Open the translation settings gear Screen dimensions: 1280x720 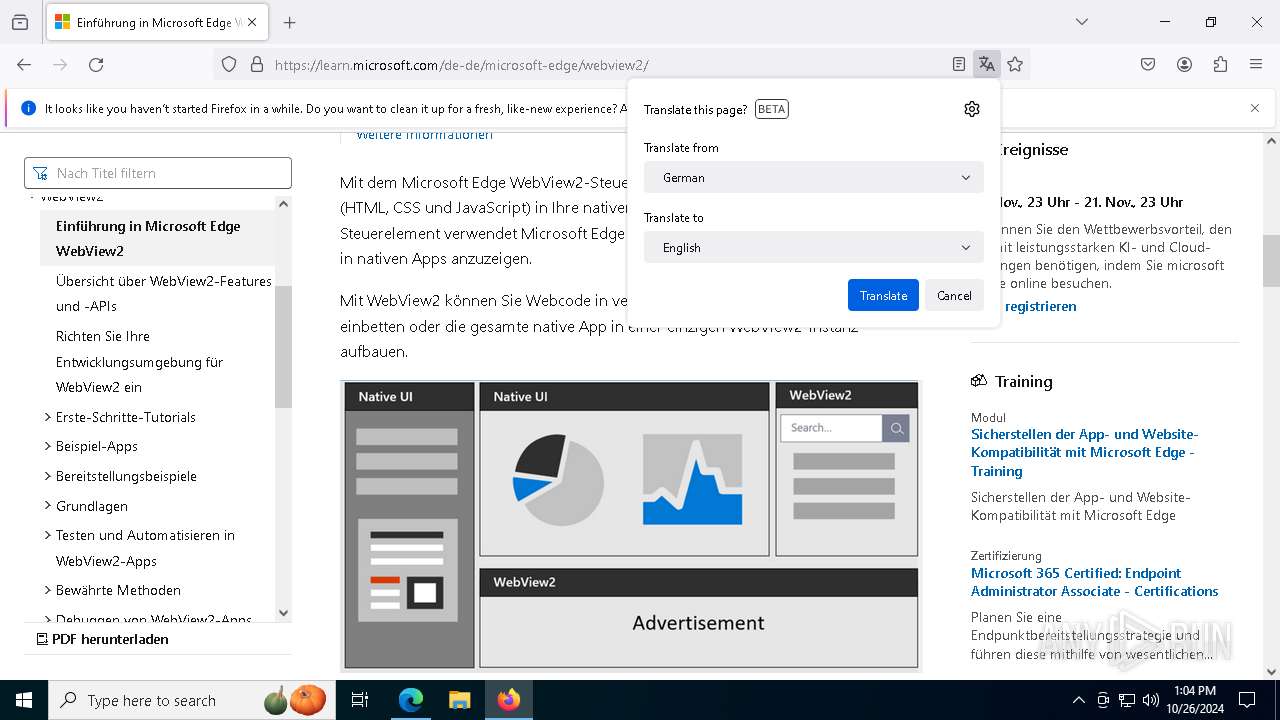coord(972,109)
